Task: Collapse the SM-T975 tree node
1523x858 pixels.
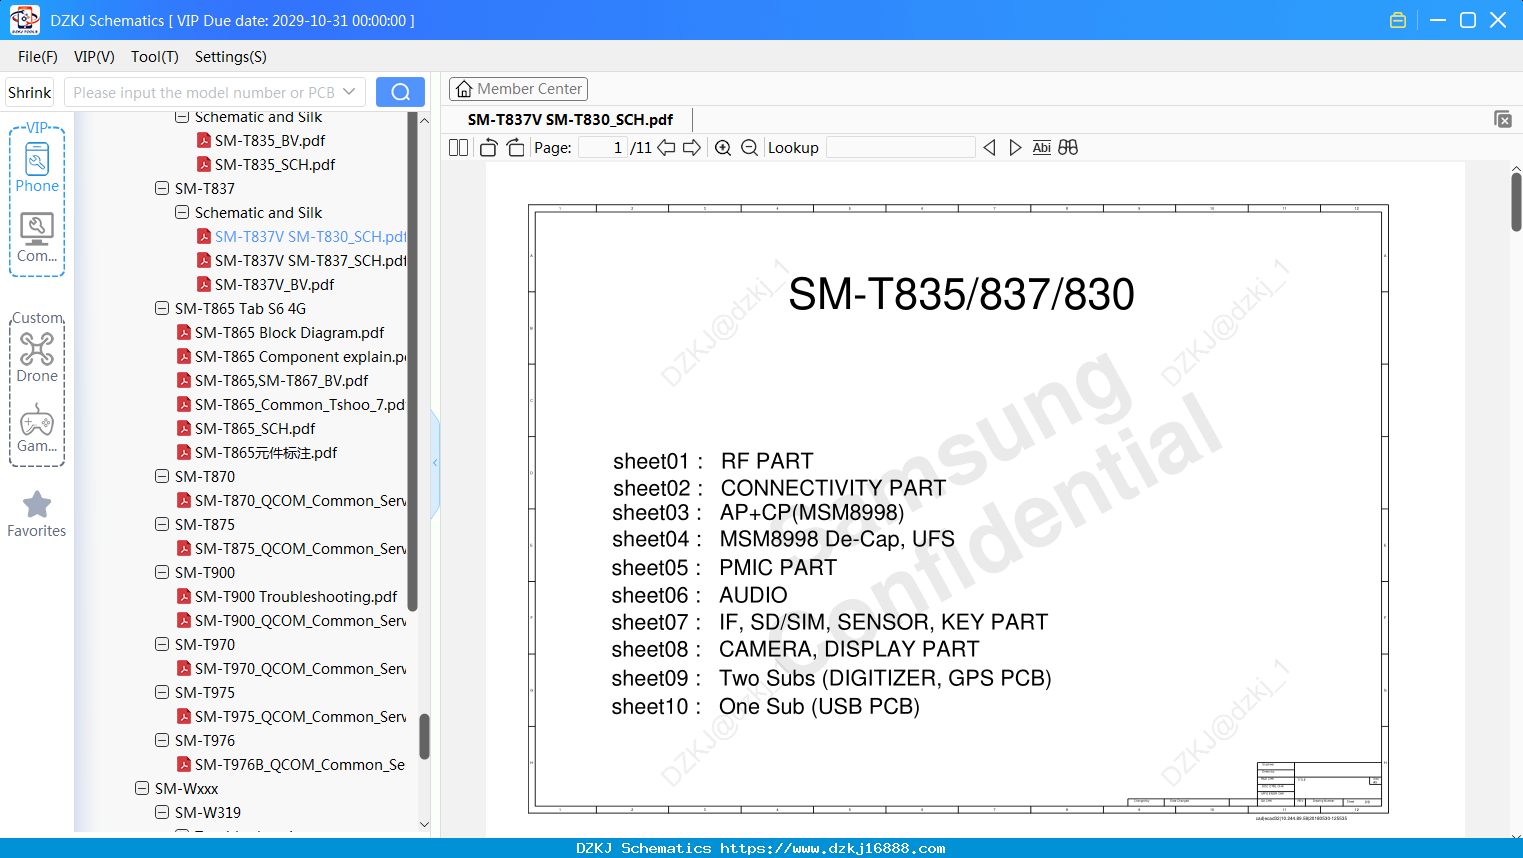Action: [162, 692]
